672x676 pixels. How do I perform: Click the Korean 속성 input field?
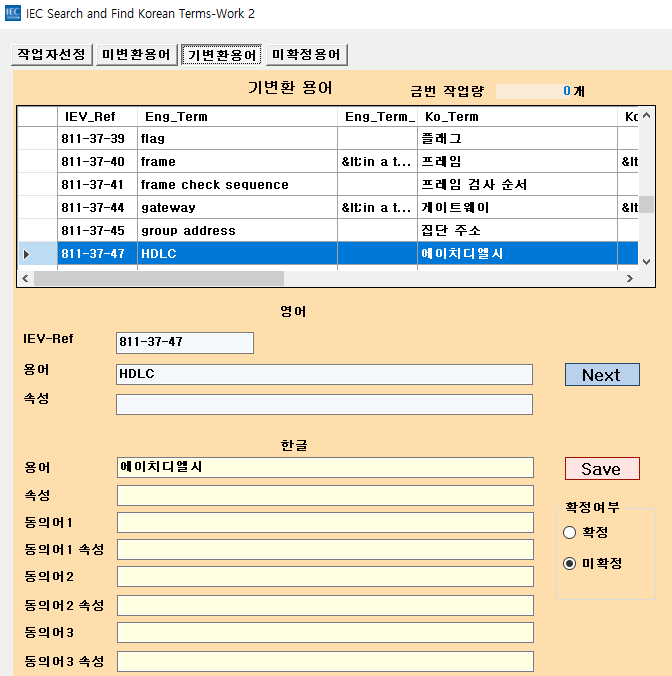(325, 495)
